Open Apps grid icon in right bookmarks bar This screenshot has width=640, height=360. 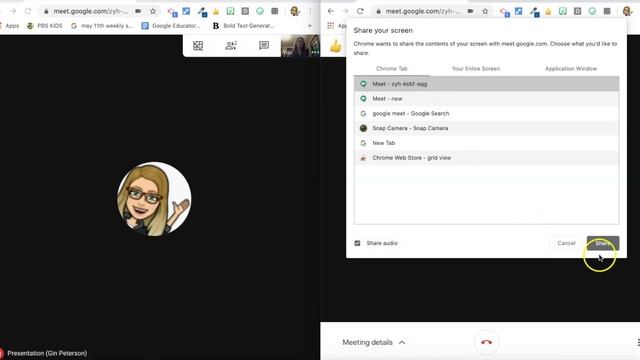[x=331, y=25]
